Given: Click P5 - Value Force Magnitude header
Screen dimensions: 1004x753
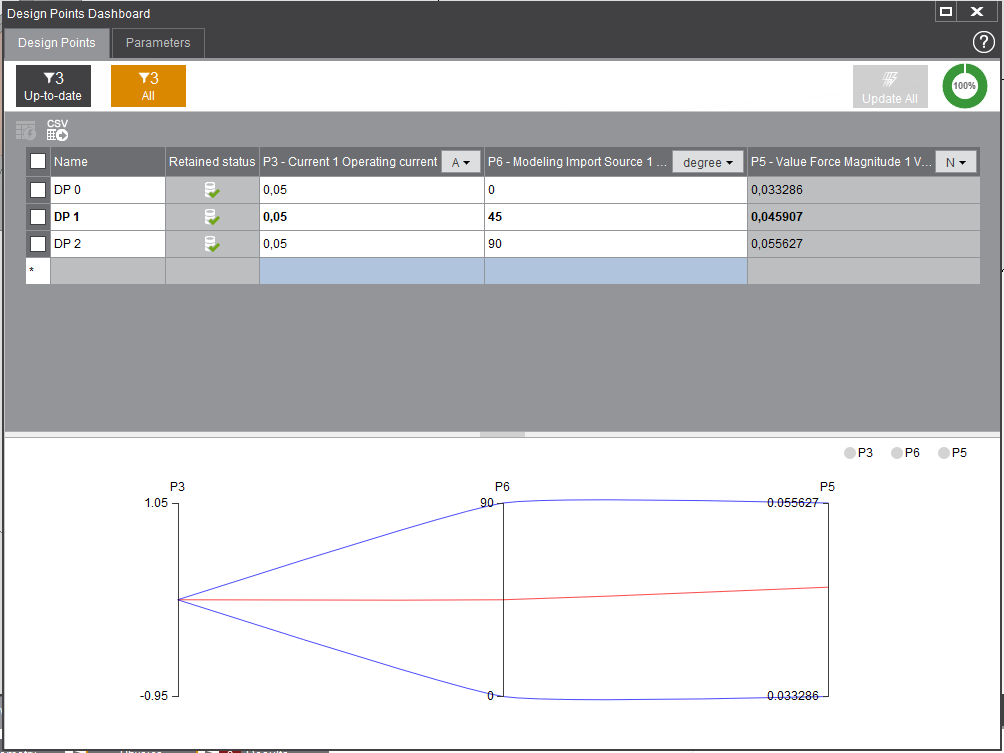Looking at the screenshot, I should (841, 162).
